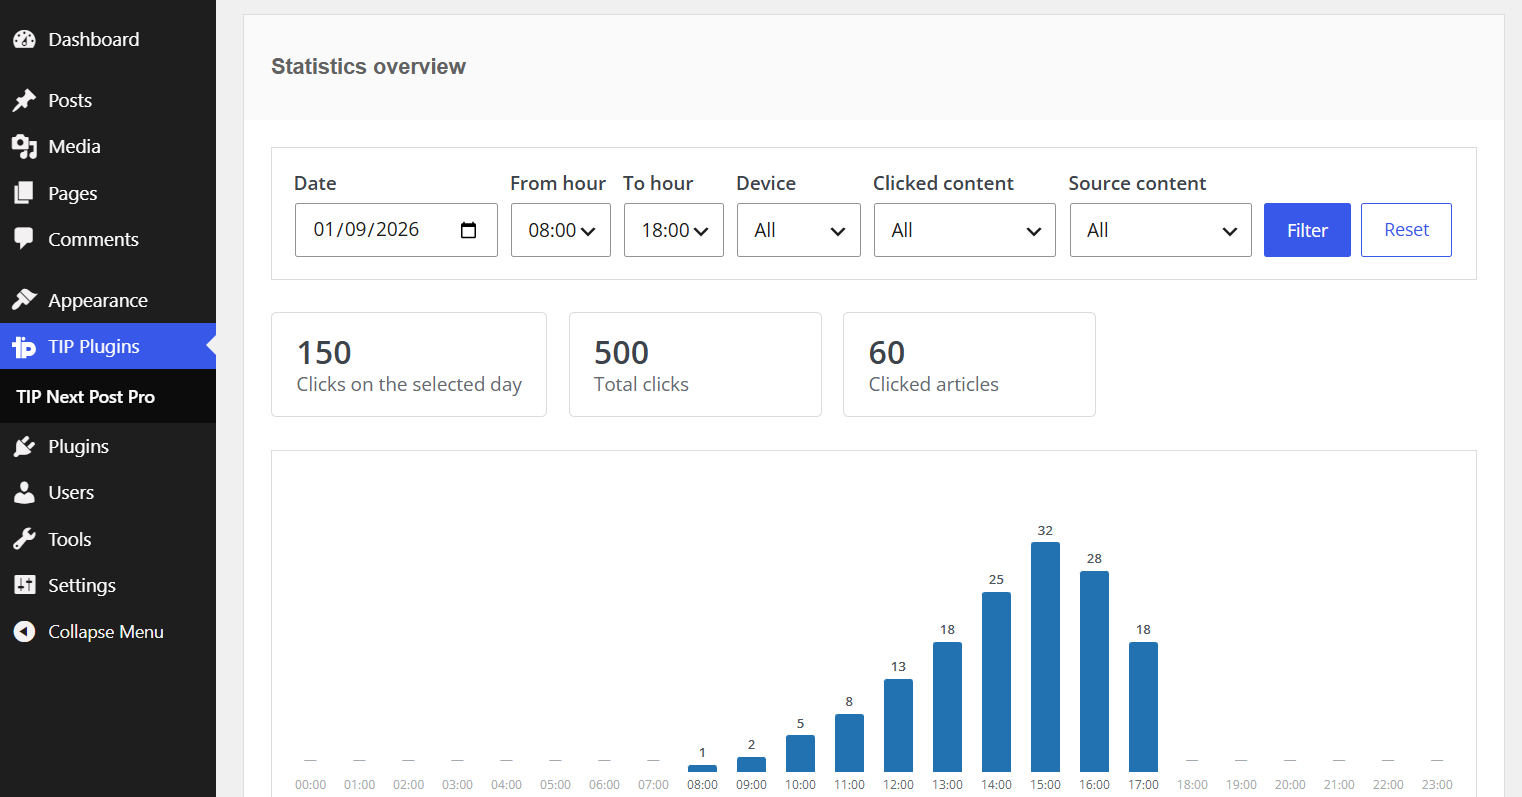Click the Appearance paintbrush icon
The height and width of the screenshot is (797, 1522).
click(24, 300)
